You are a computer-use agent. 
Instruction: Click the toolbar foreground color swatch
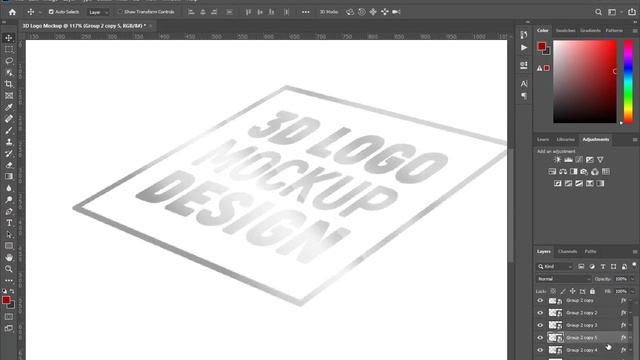(x=6, y=300)
